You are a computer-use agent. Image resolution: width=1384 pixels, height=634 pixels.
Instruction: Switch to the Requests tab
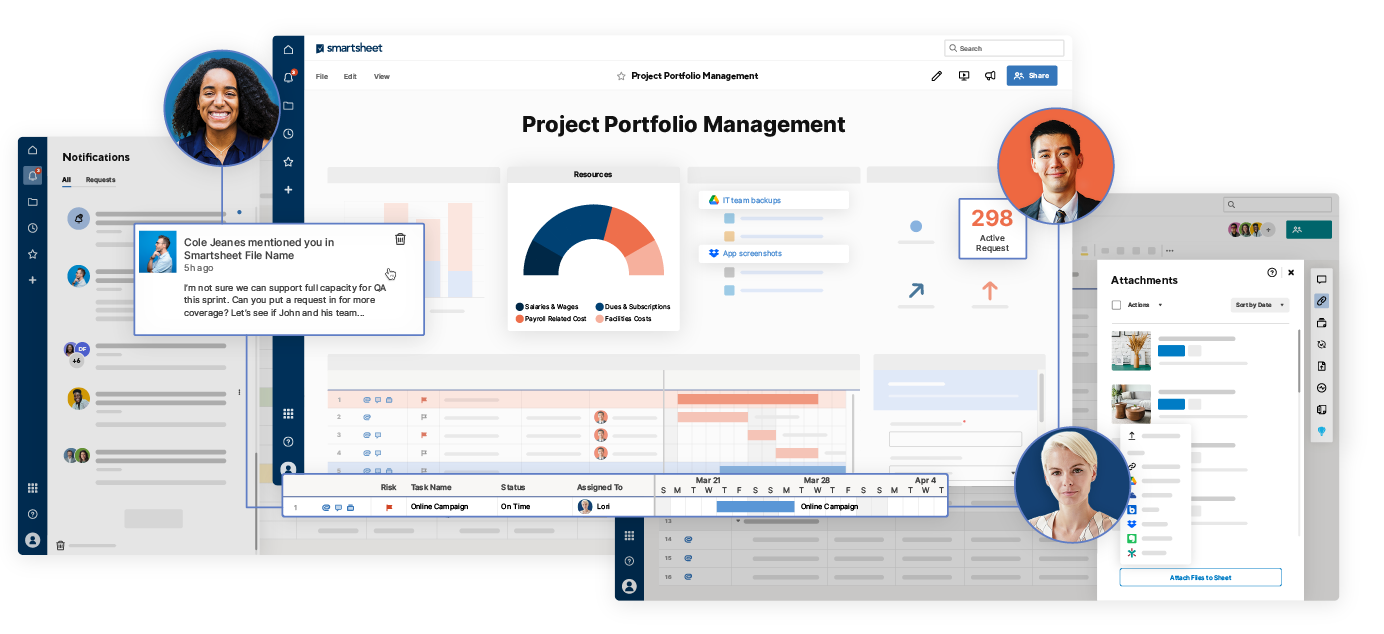[x=99, y=180]
